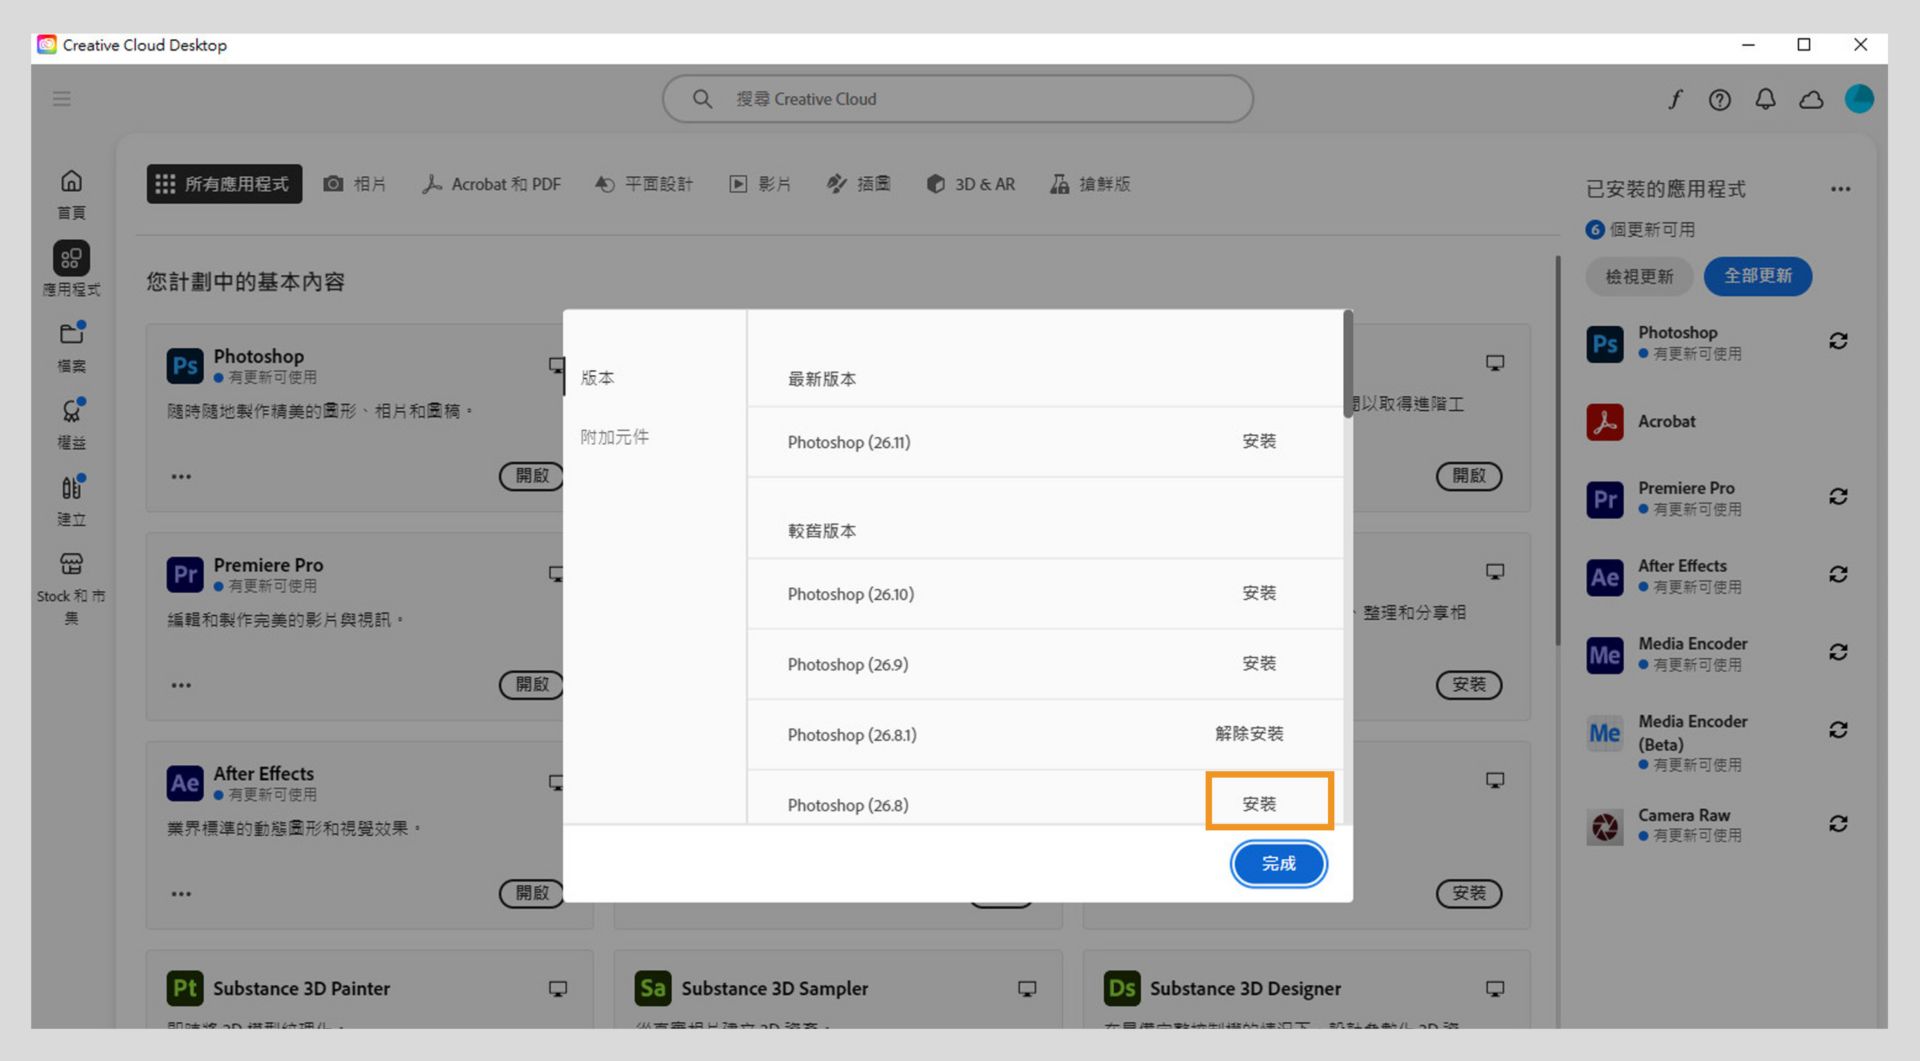
Task: Open the hamburger menu icon
Action: click(x=62, y=99)
